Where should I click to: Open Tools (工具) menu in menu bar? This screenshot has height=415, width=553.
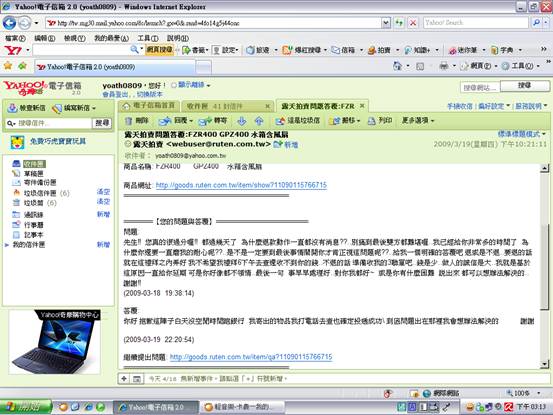click(147, 38)
